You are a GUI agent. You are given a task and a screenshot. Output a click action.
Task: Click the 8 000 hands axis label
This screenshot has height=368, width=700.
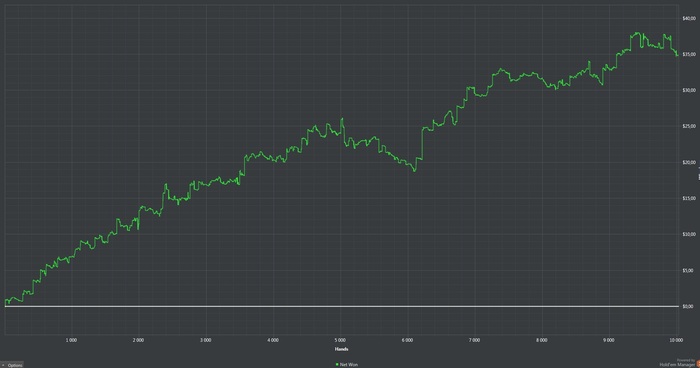point(542,340)
